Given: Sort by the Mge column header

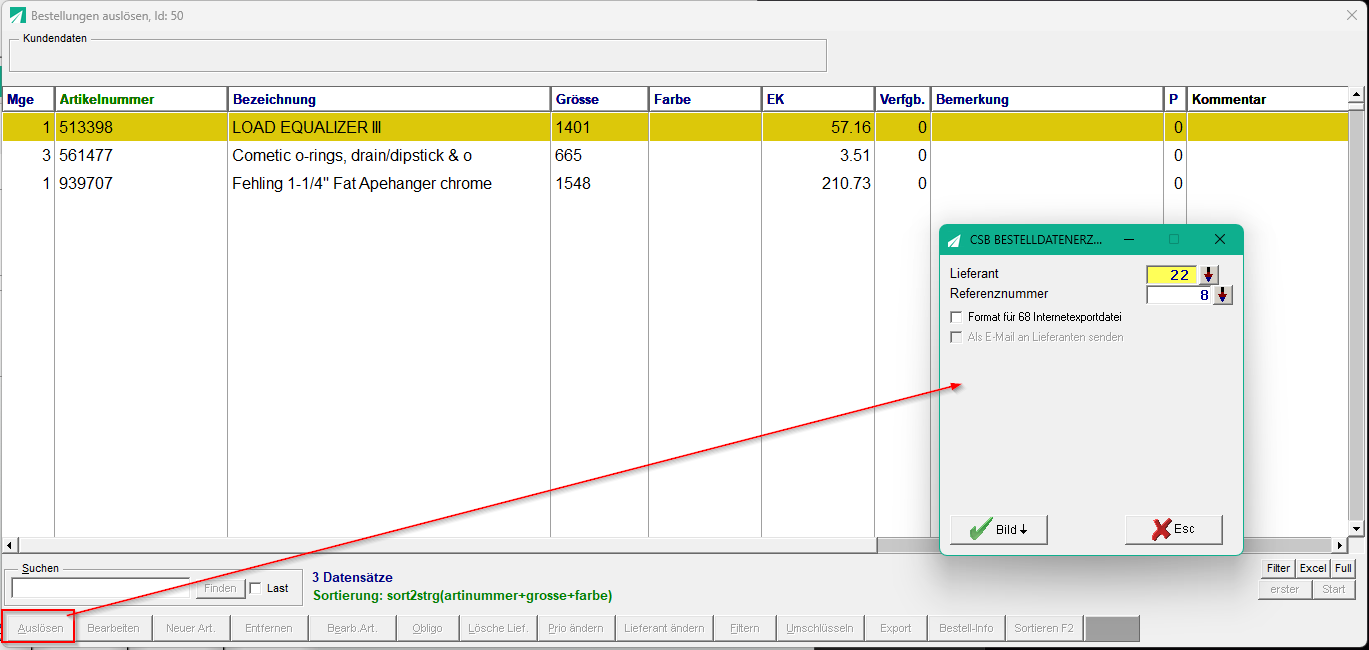Looking at the screenshot, I should pos(28,99).
